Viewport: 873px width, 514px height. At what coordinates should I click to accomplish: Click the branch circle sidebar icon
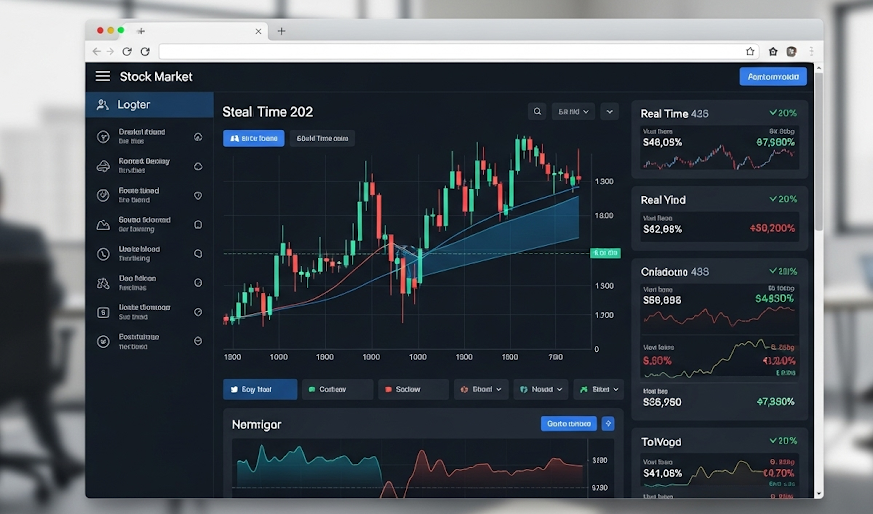pyautogui.click(x=103, y=136)
